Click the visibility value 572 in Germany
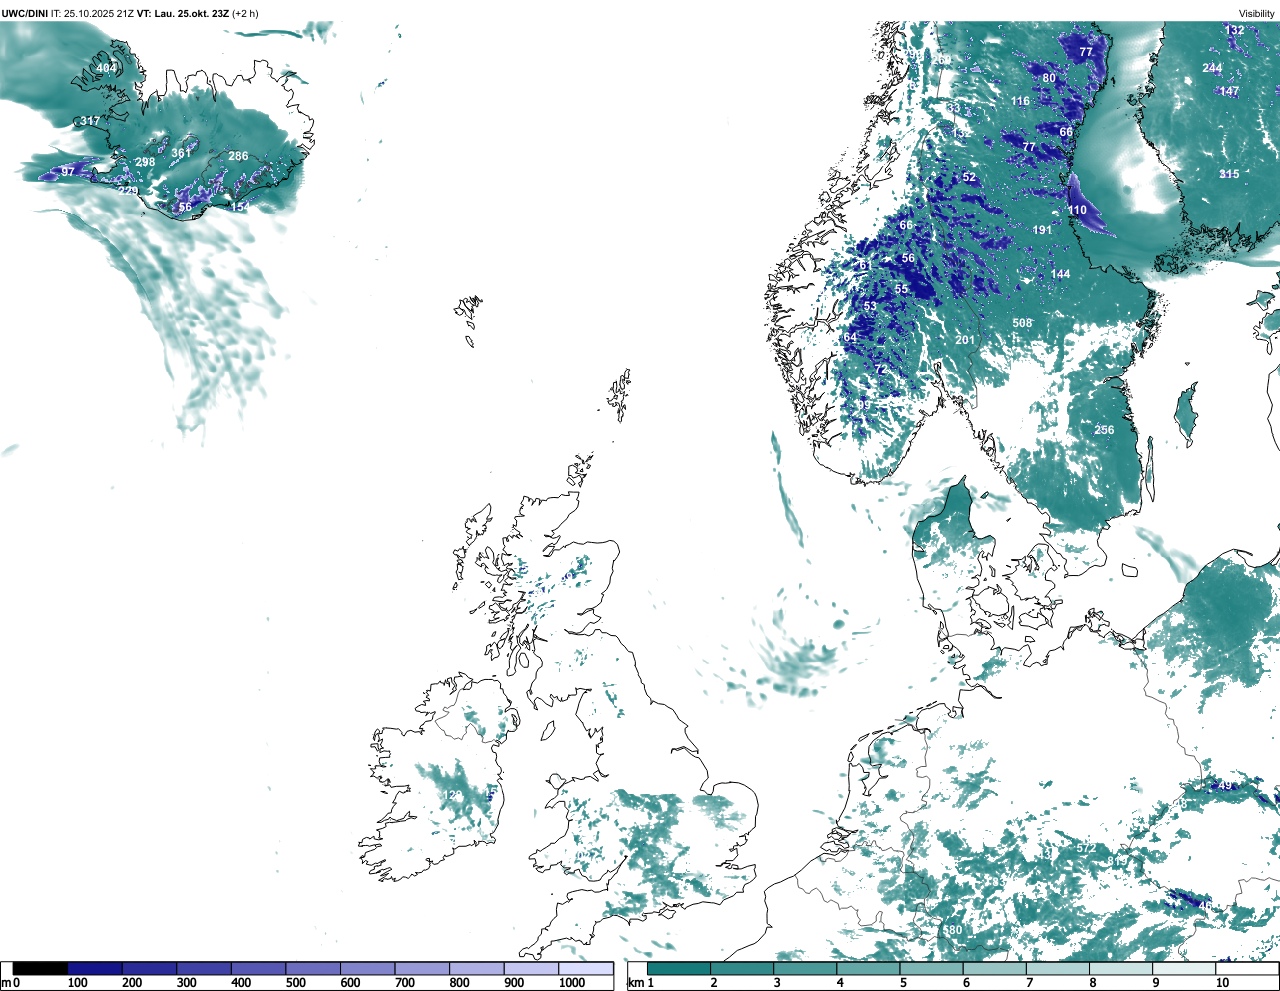The height and width of the screenshot is (991, 1280). (x=1086, y=848)
